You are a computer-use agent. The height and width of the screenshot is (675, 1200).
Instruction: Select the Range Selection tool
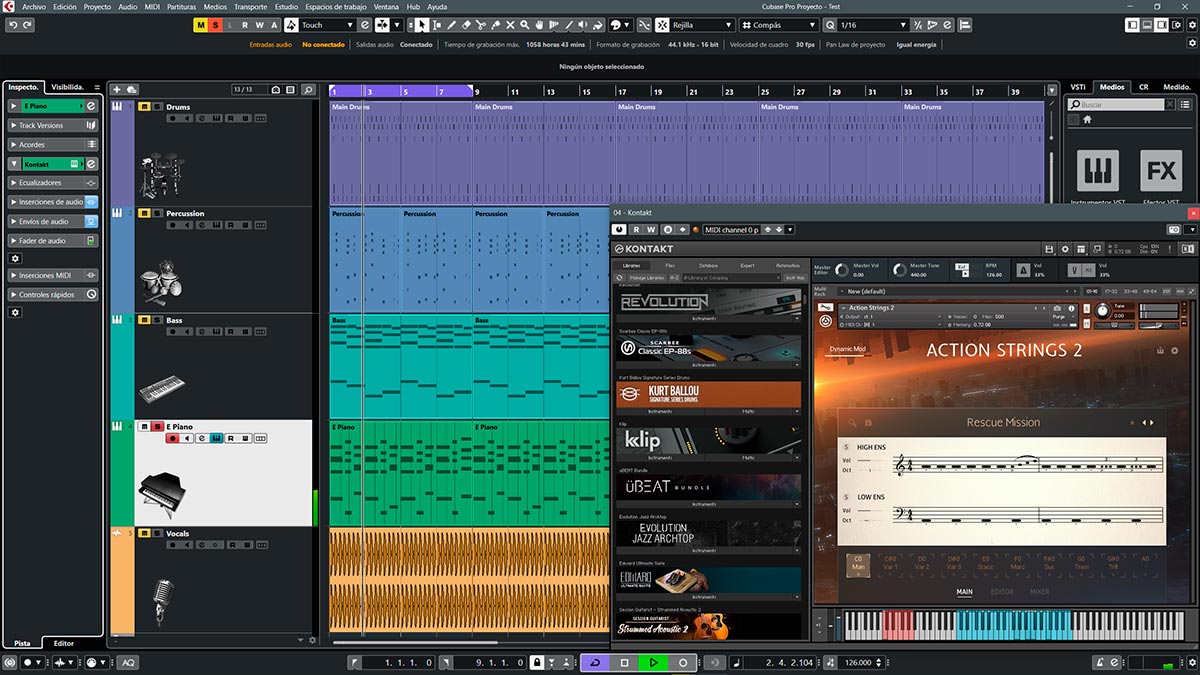click(x=437, y=25)
